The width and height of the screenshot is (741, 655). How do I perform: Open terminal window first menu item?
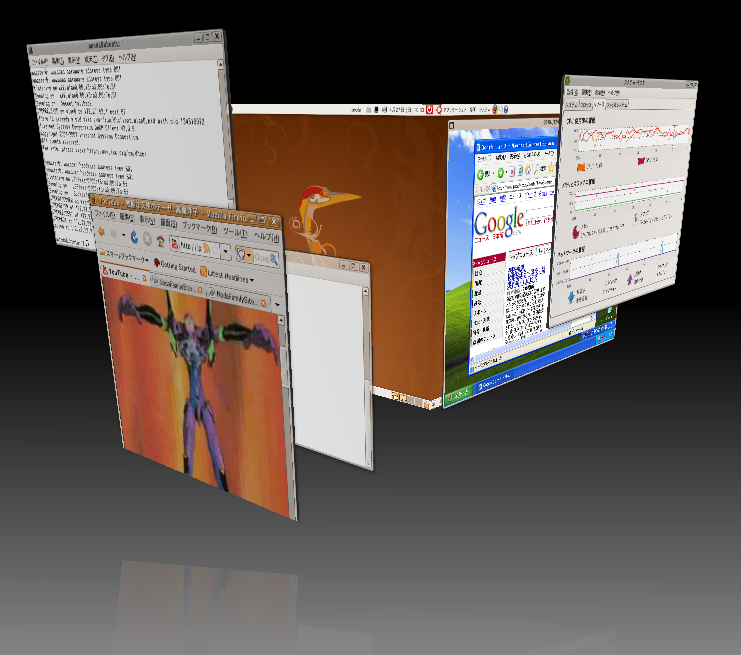pyautogui.click(x=40, y=61)
